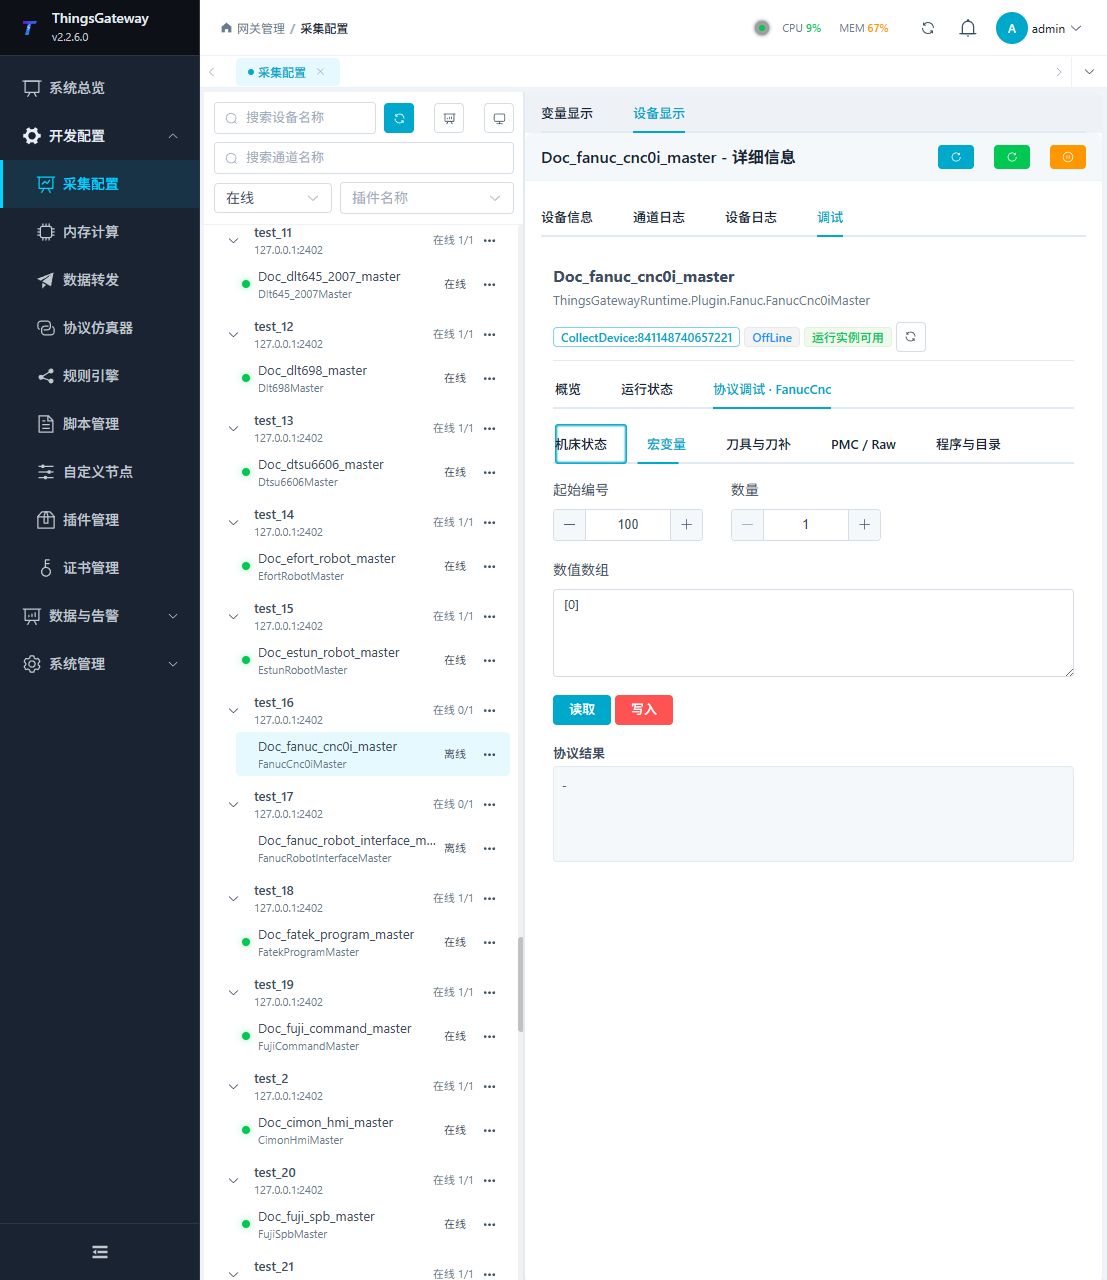Screen dimensions: 1107x1280
Task: Click the blue restart icon in detail header
Action: click(956, 157)
